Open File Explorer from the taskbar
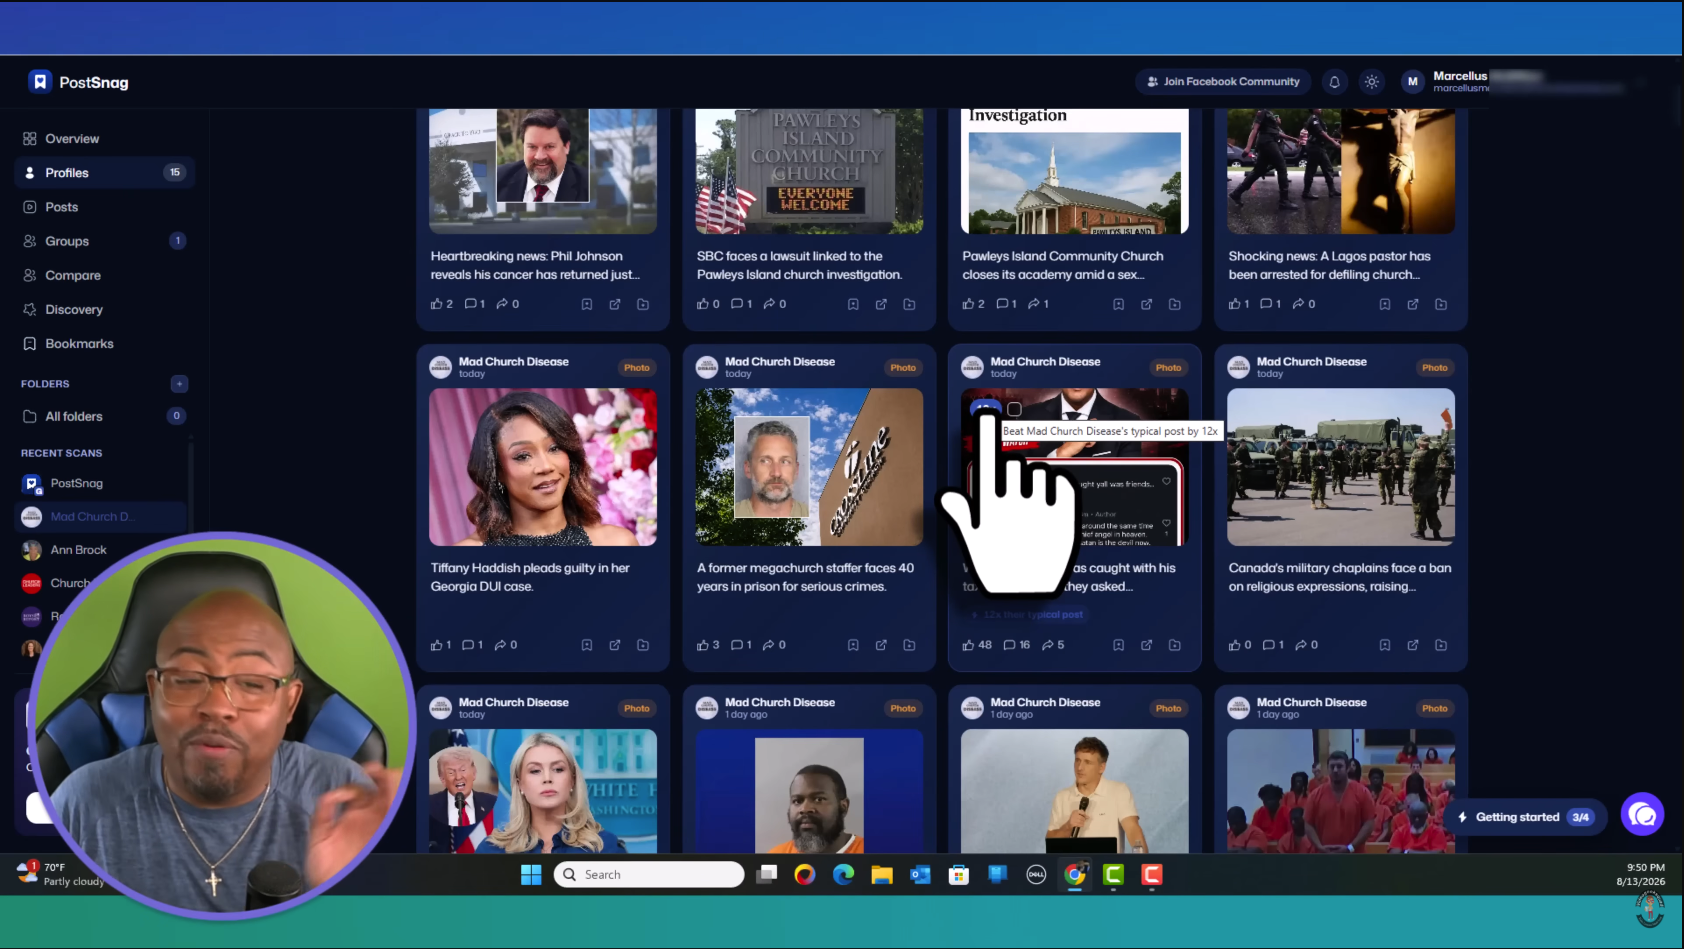The height and width of the screenshot is (949, 1684). tap(881, 875)
